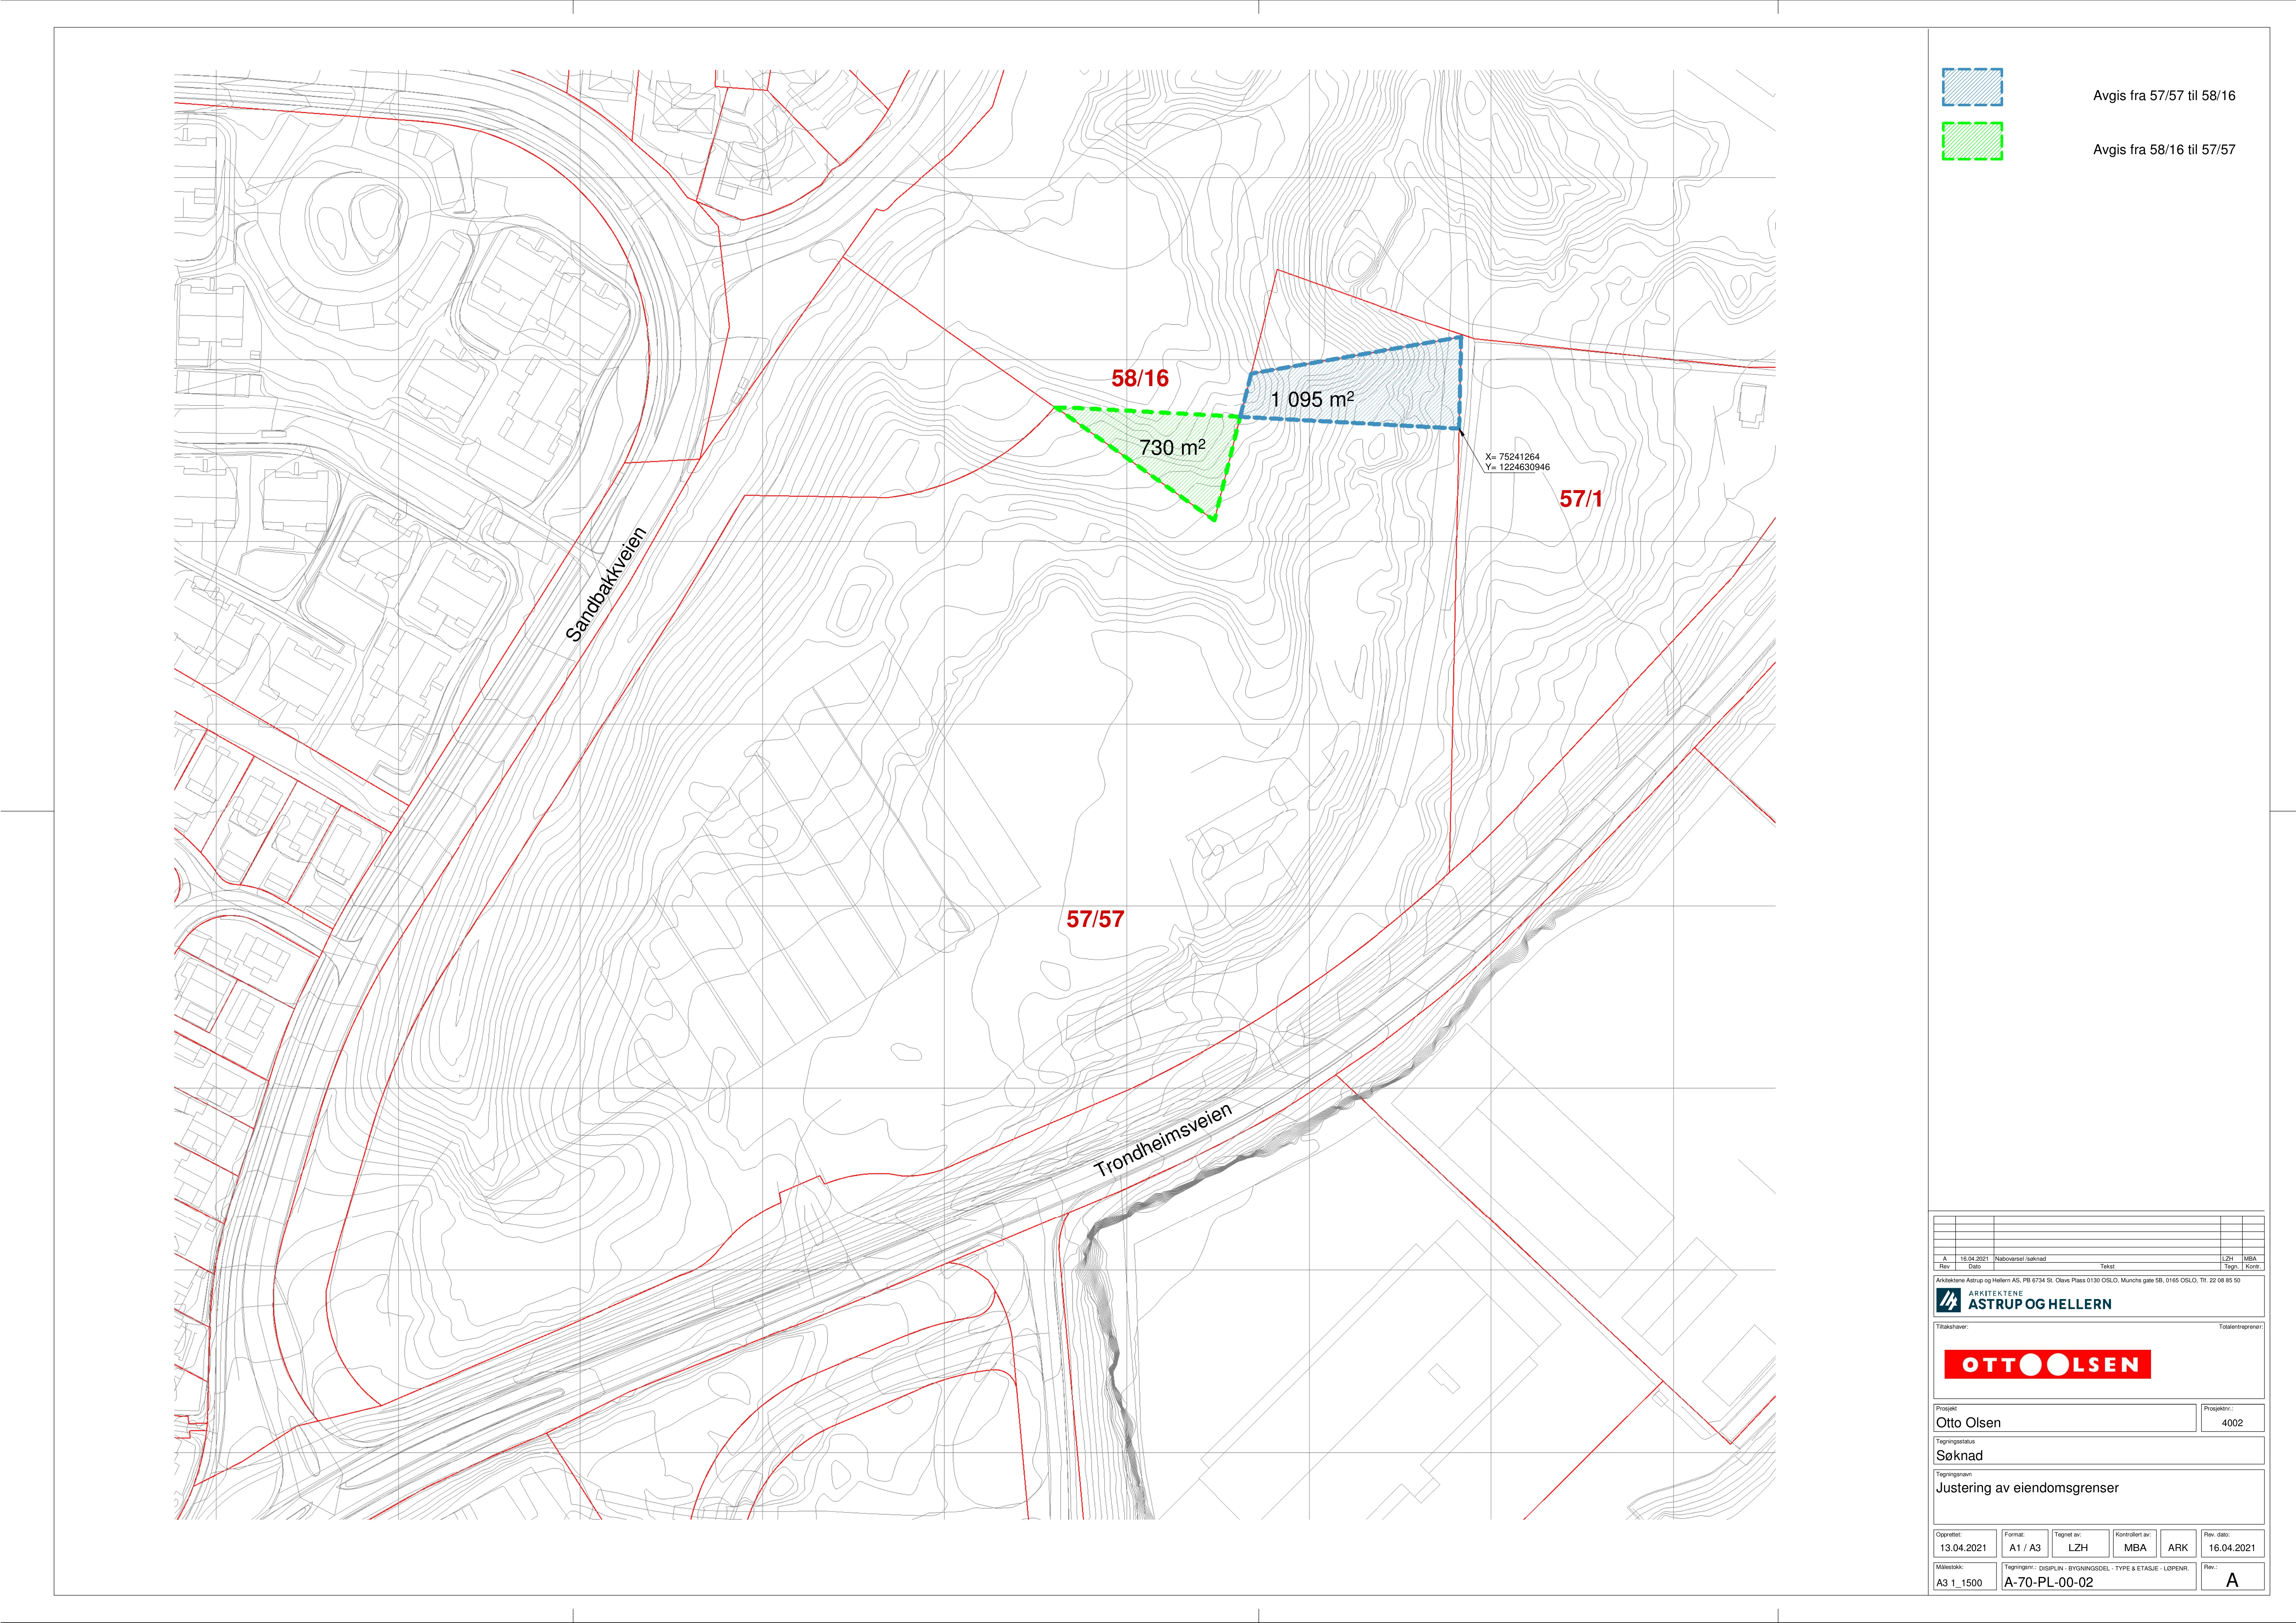The height and width of the screenshot is (1623, 2296).
Task: Click the 'ASTRUP OG HELLERN' logo wordmark
Action: pos(2040,1304)
